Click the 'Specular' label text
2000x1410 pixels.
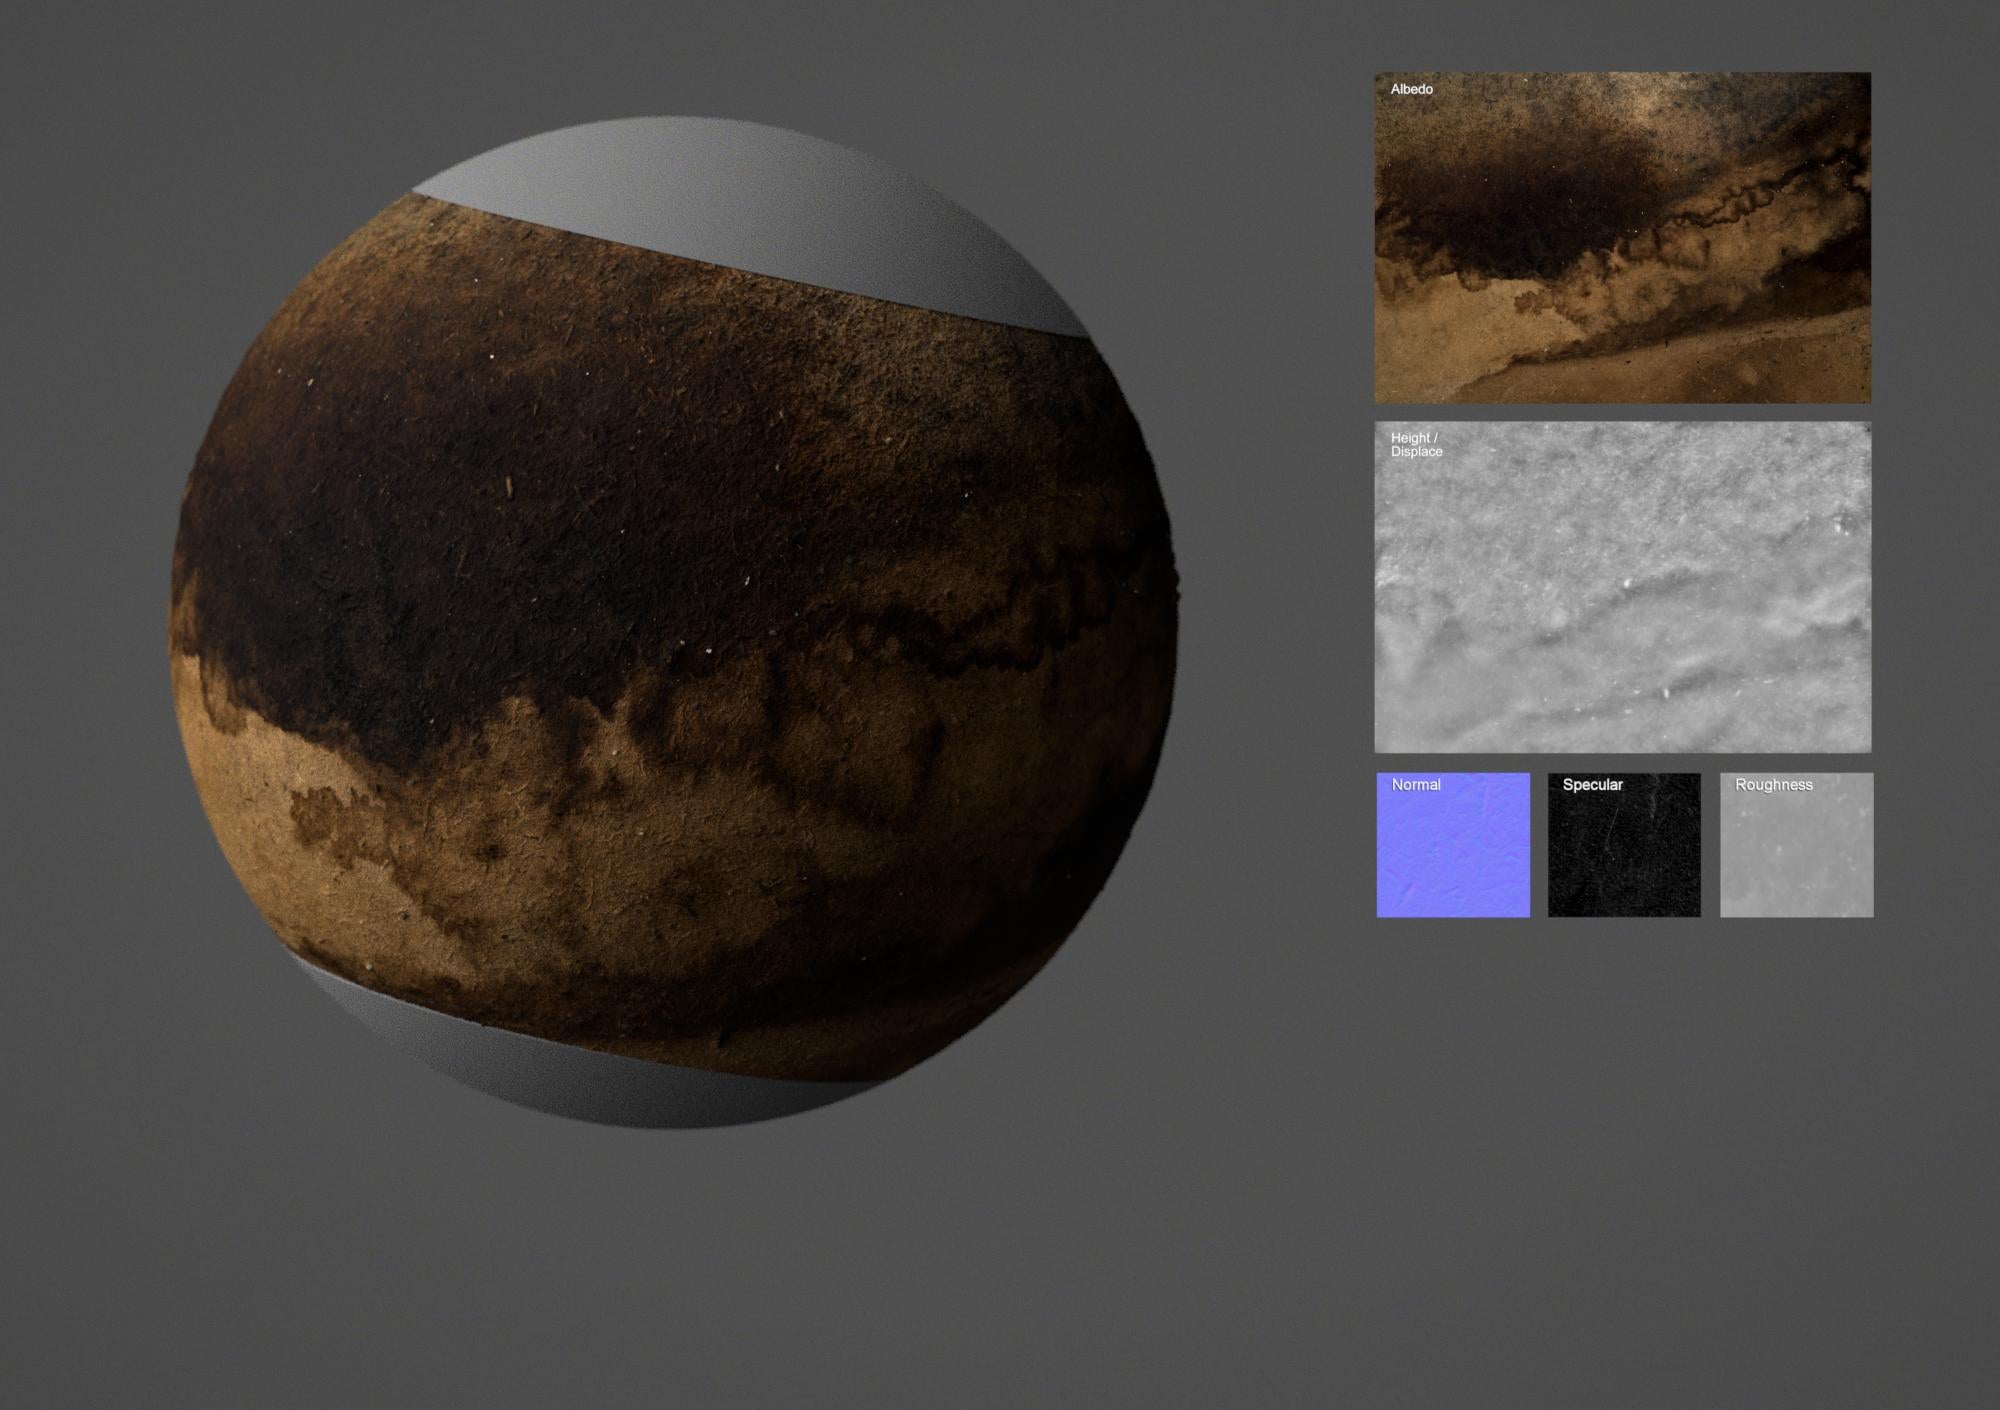pos(1592,785)
